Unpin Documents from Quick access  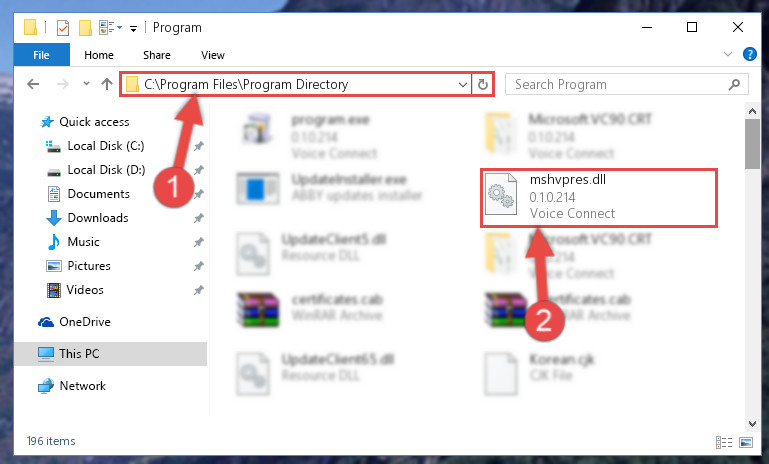[x=199, y=194]
